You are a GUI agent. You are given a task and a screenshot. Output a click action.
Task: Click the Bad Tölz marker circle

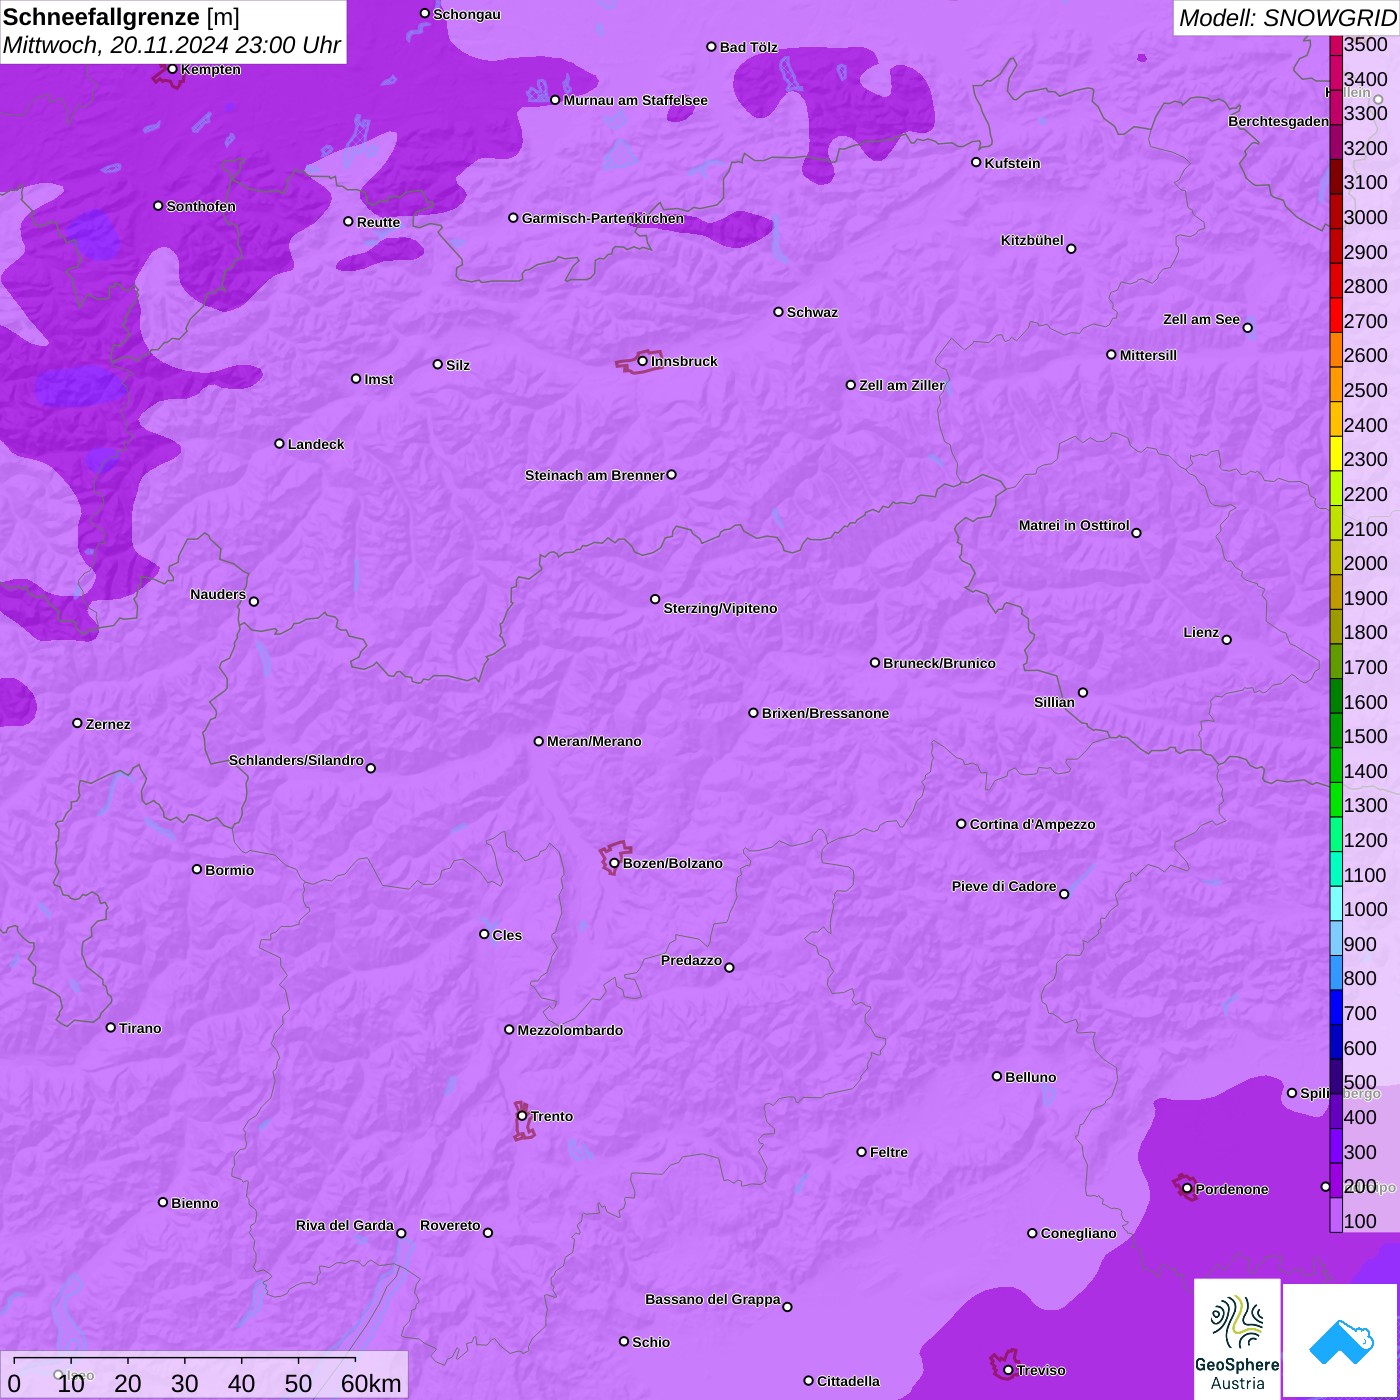(711, 46)
